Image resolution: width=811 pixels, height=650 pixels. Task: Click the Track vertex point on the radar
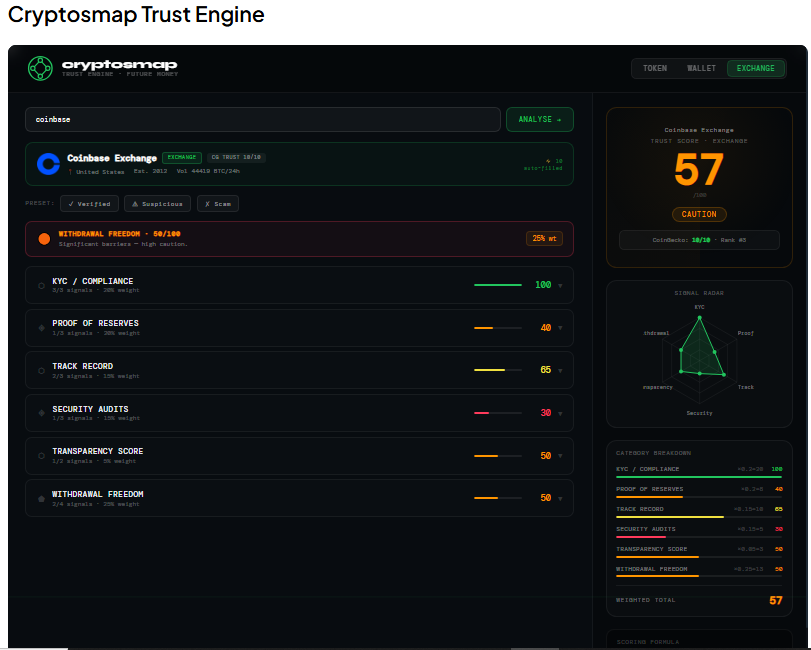click(724, 374)
